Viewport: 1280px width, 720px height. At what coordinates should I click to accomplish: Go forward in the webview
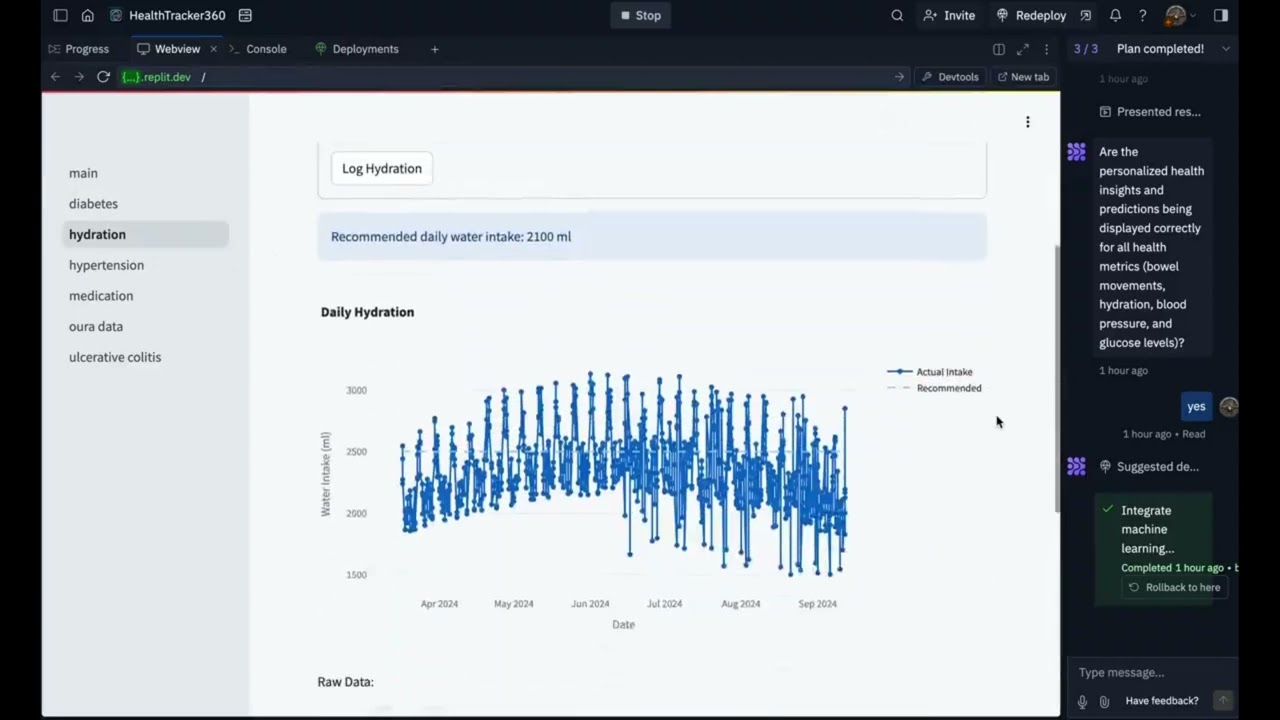(x=79, y=77)
